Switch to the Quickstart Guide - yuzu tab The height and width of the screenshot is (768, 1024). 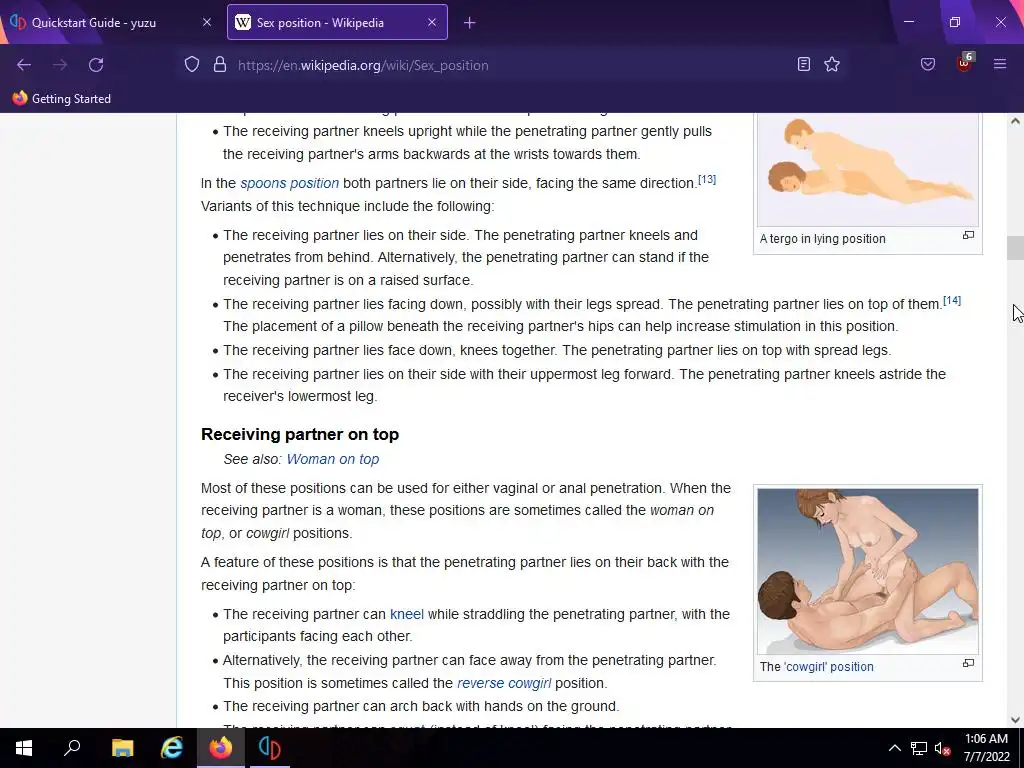pos(111,22)
